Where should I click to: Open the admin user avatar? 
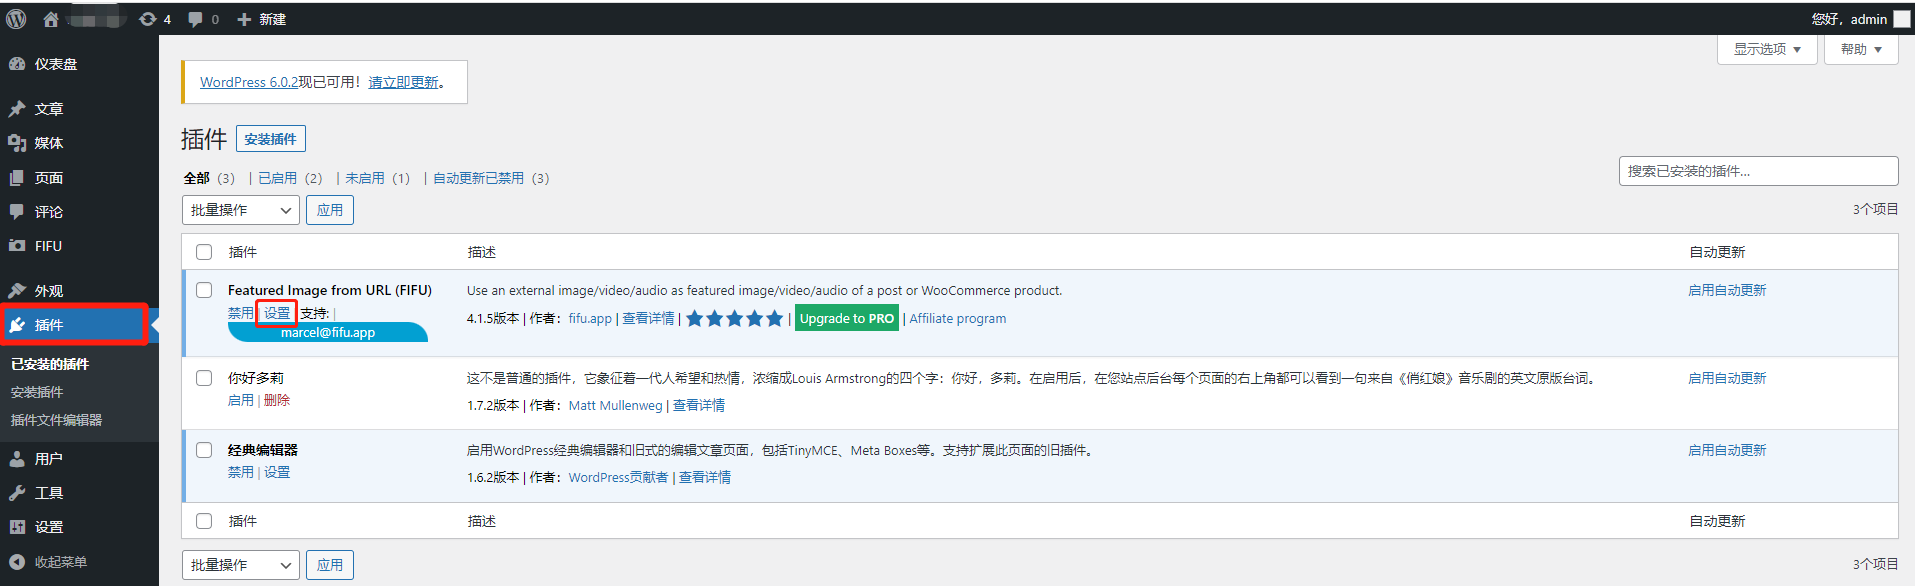coord(1901,19)
